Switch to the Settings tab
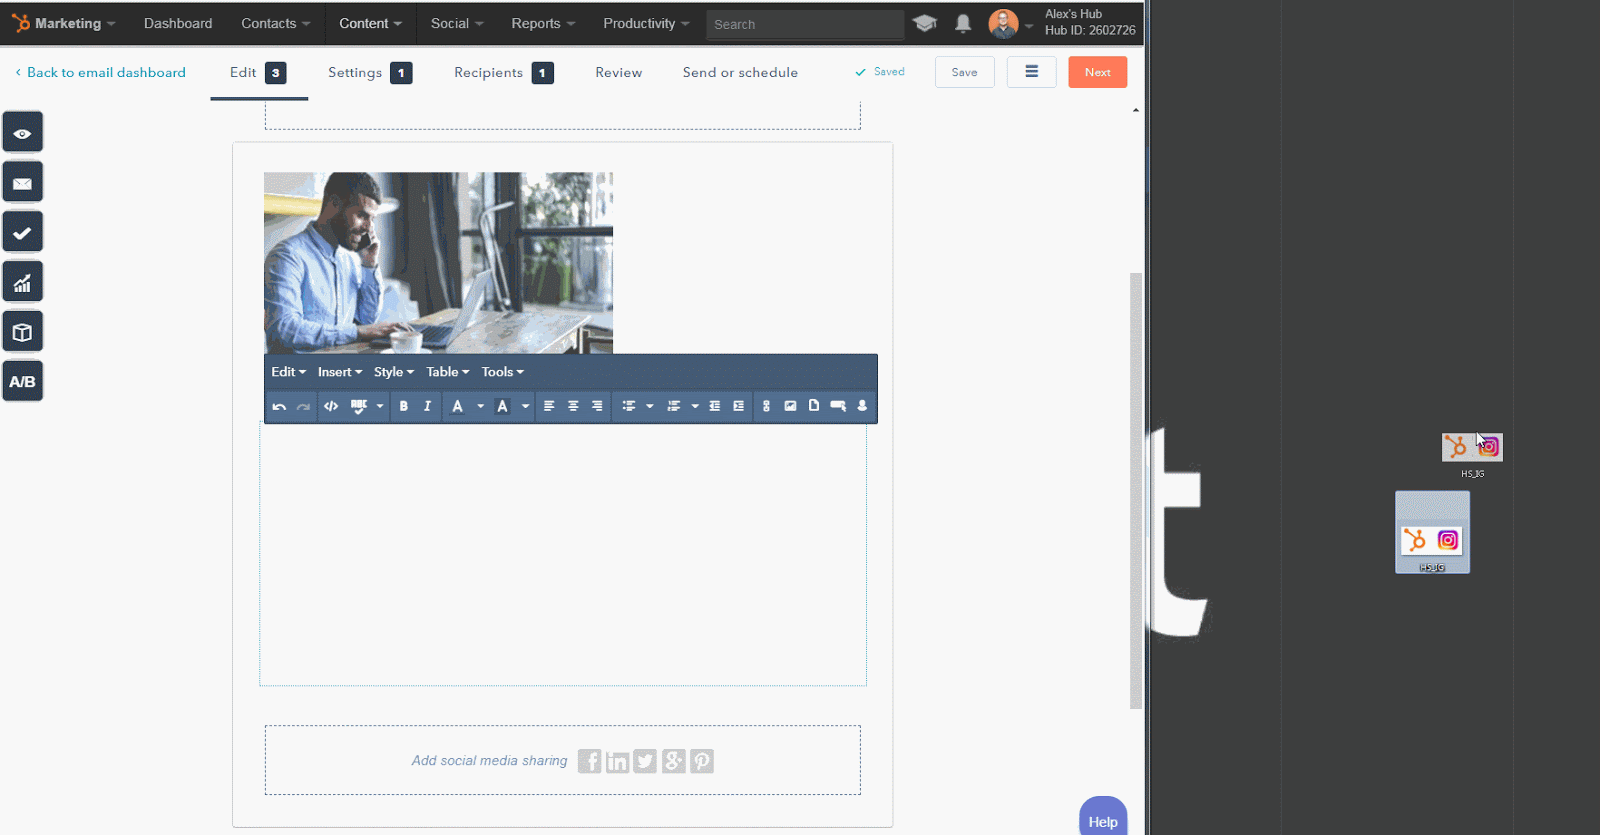 [355, 73]
